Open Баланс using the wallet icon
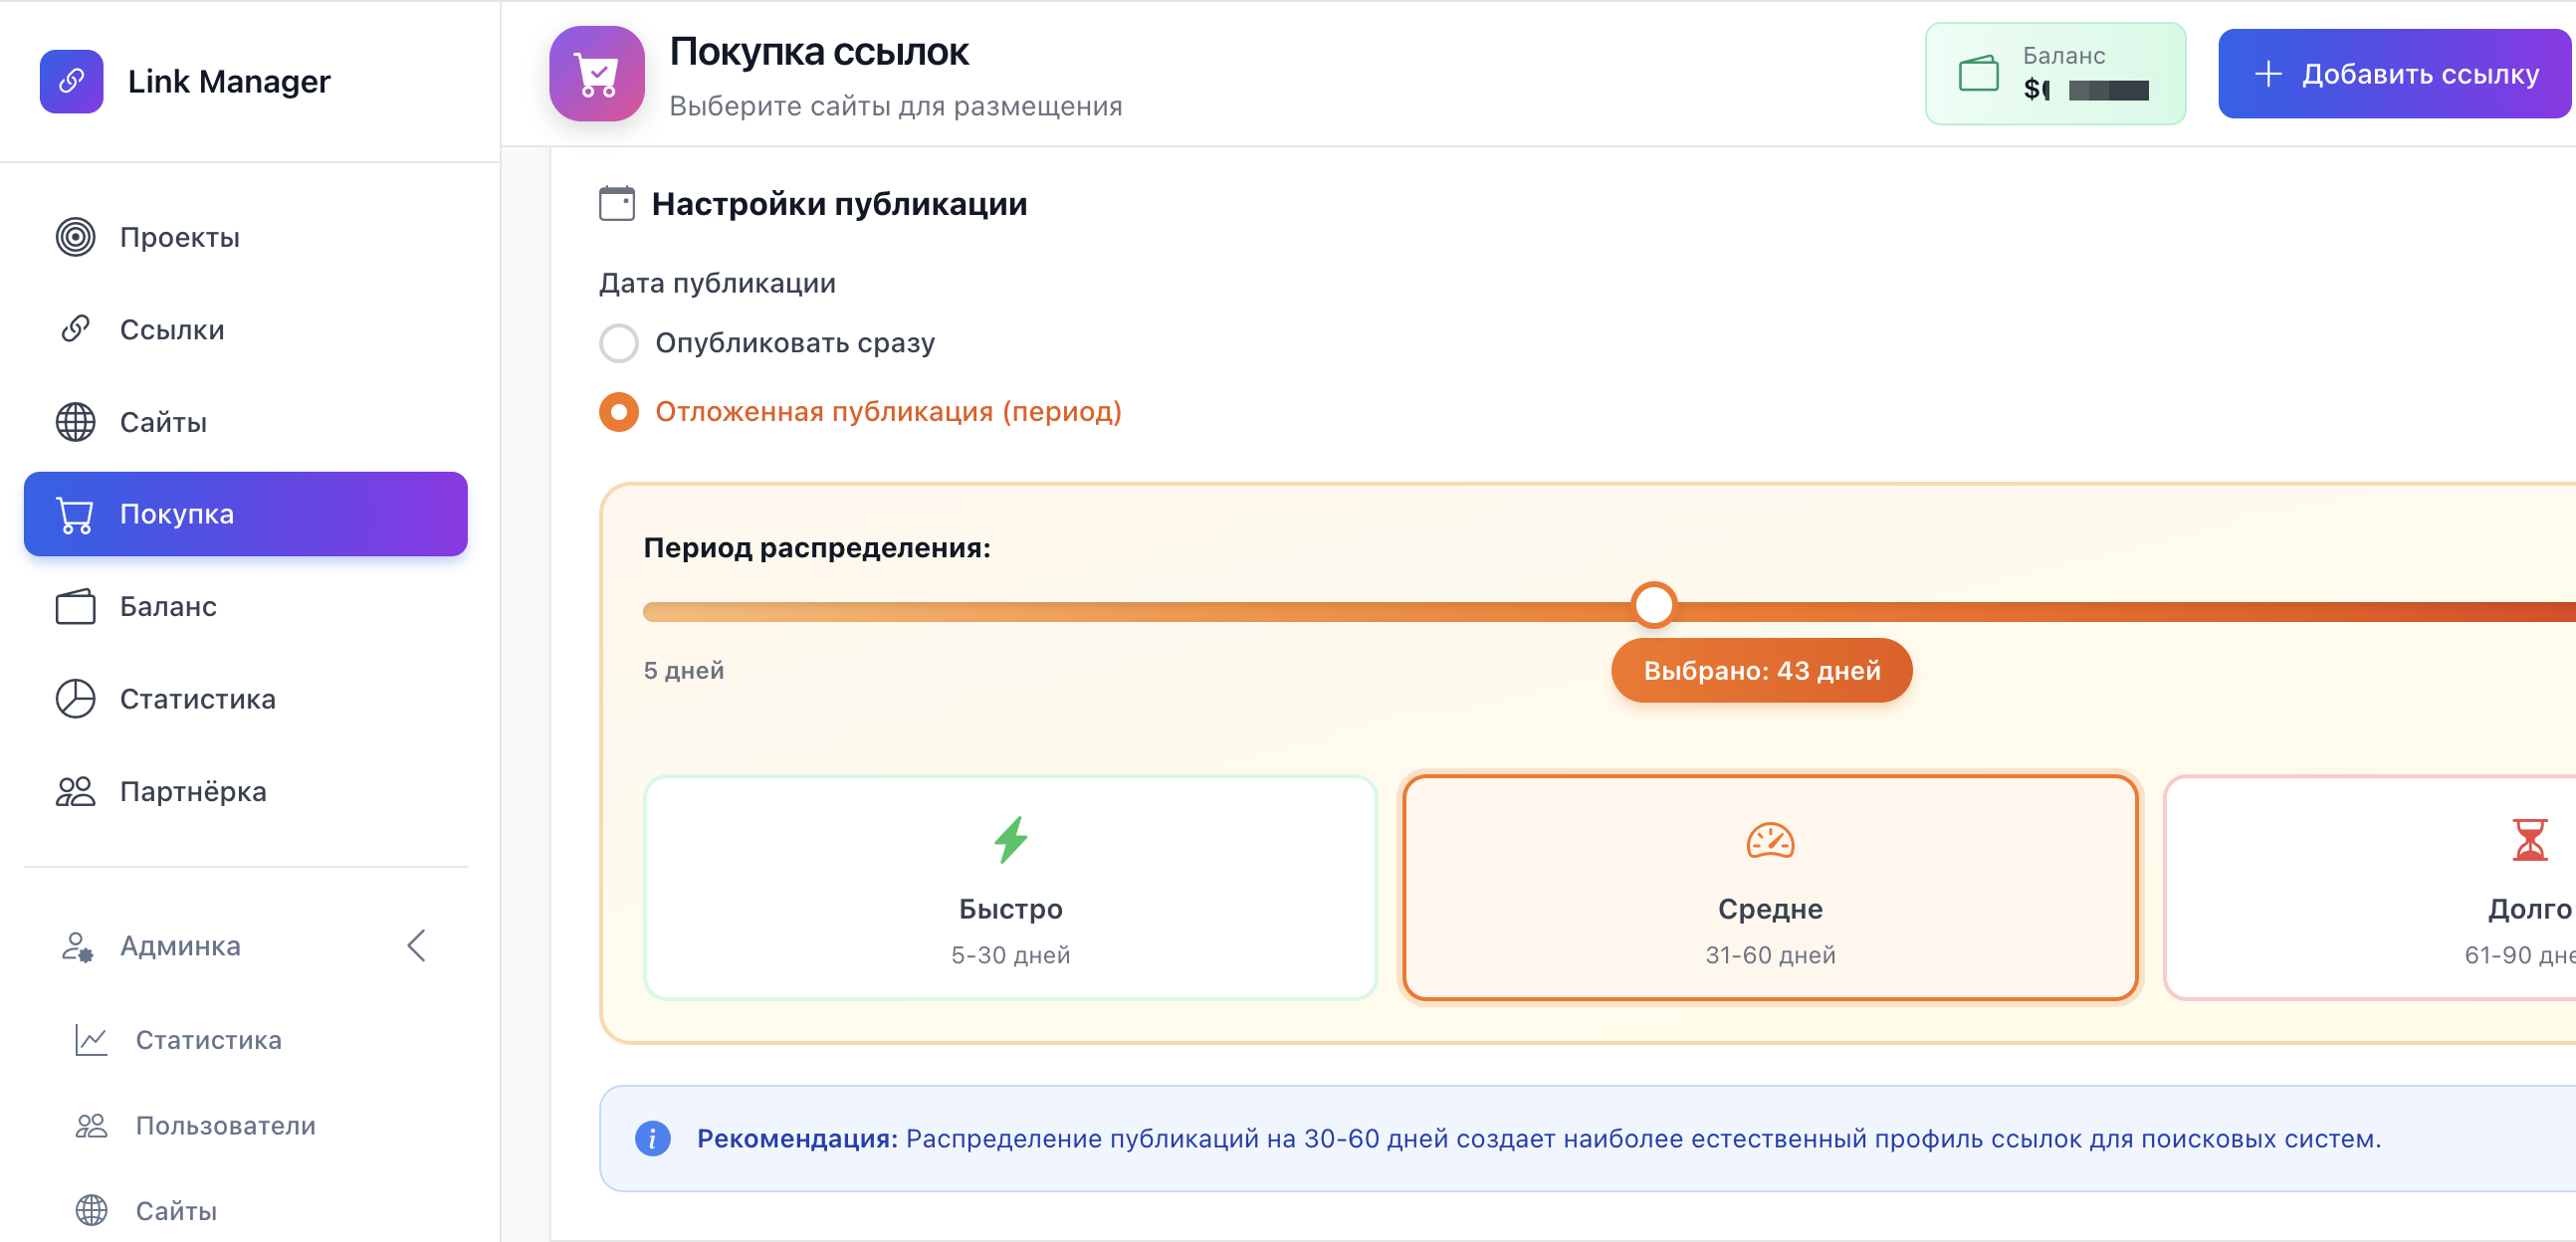 (x=74, y=606)
